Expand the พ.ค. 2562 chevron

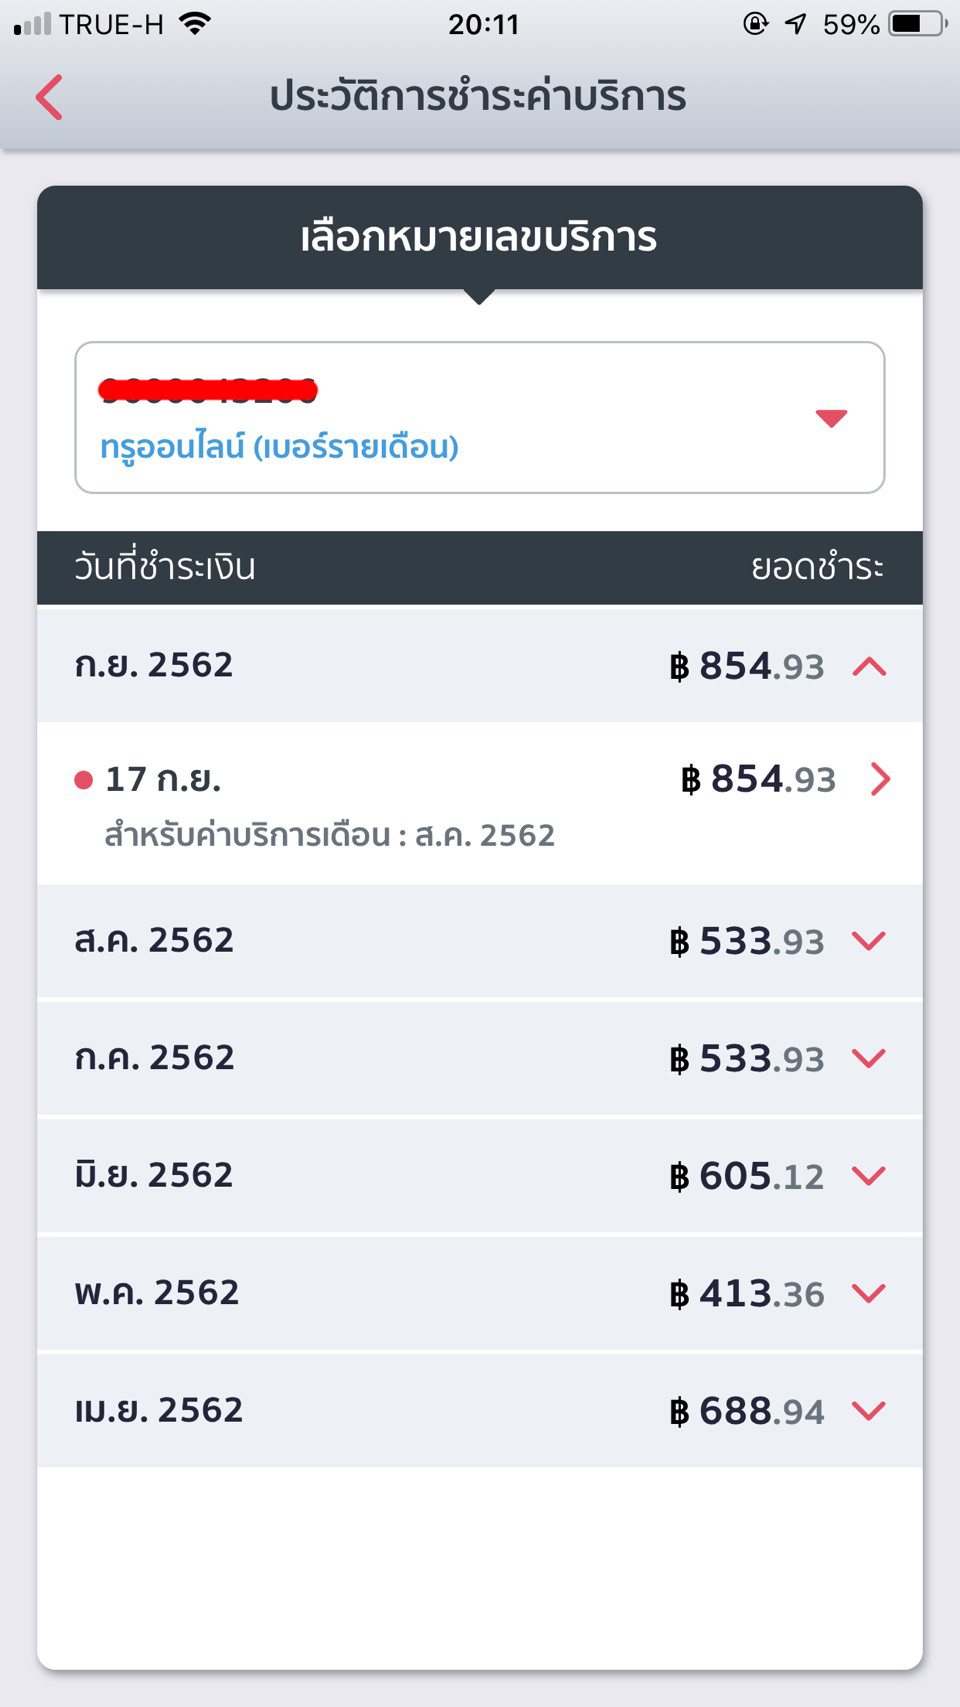tap(869, 1293)
